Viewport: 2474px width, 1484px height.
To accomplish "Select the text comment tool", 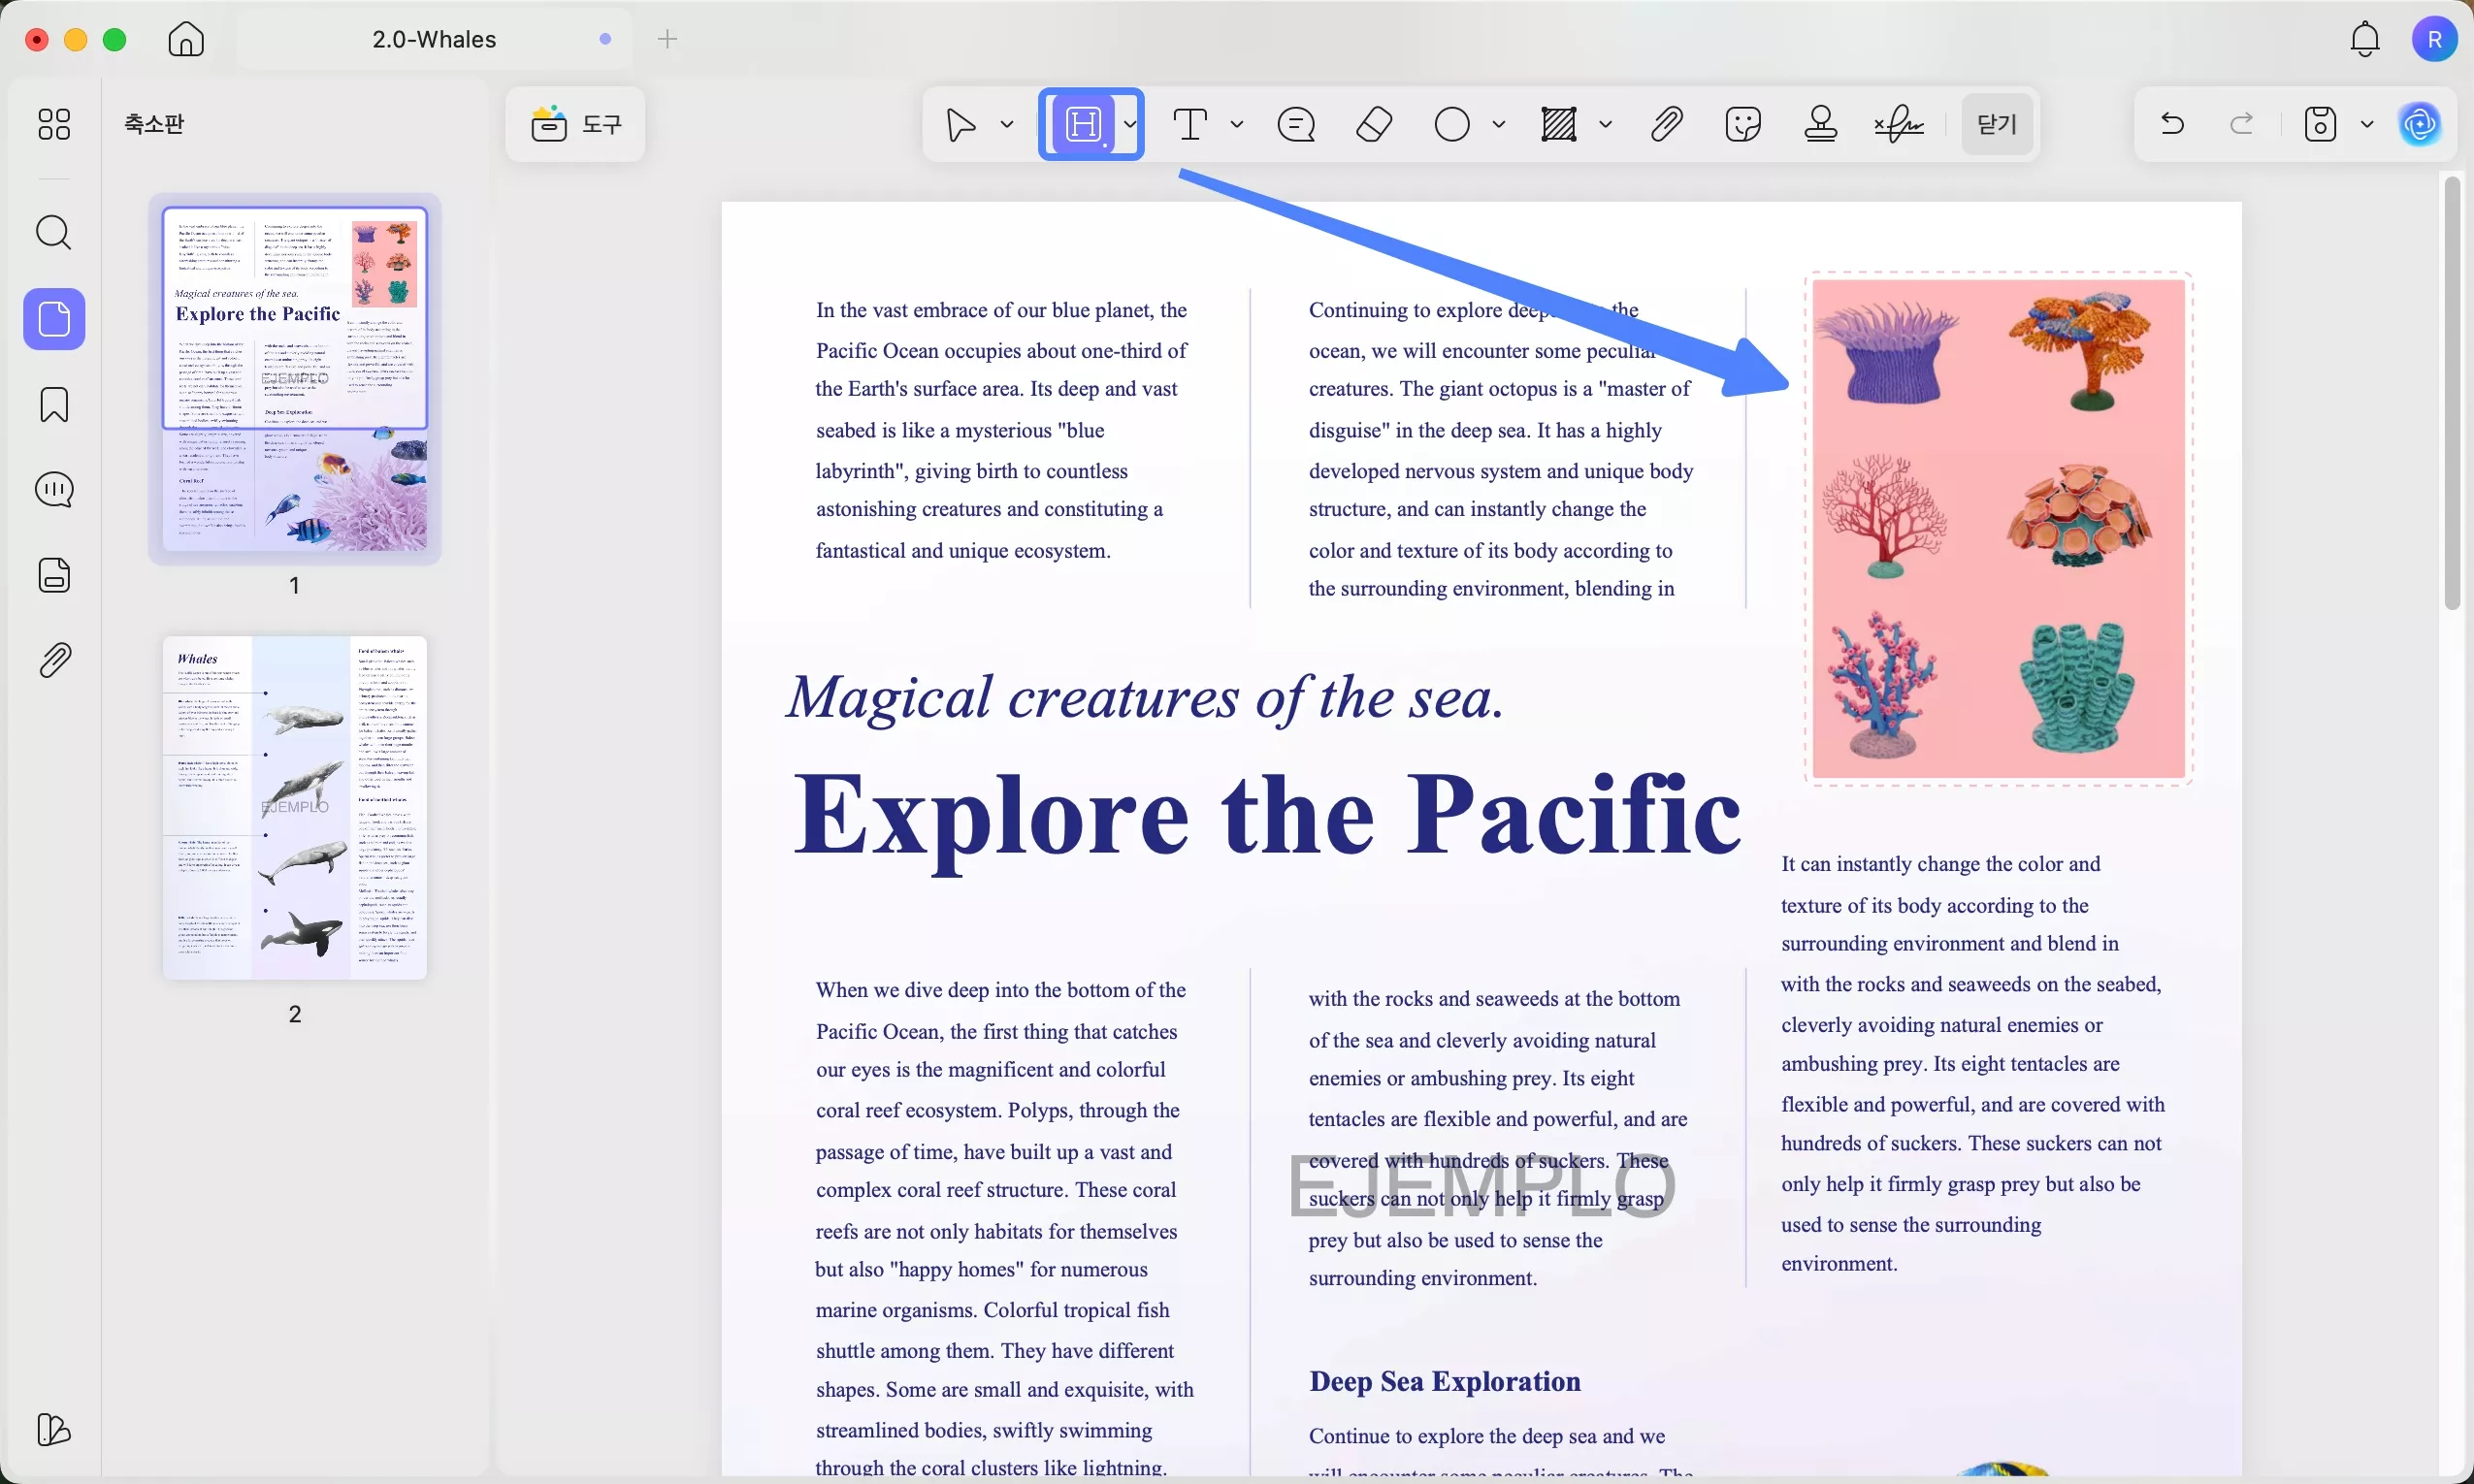I will coord(1190,125).
